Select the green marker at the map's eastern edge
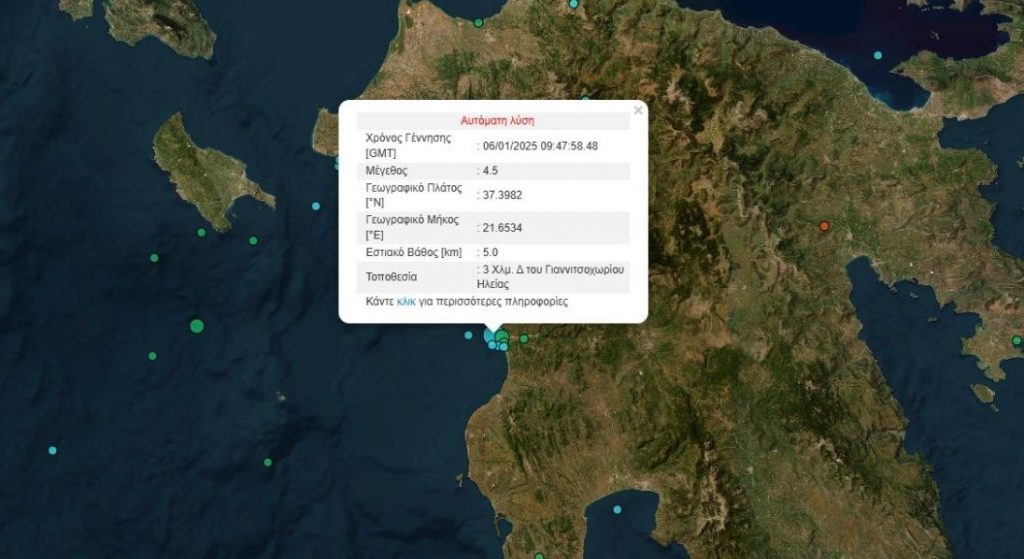This screenshot has width=1024, height=559. pyautogui.click(x=1017, y=341)
